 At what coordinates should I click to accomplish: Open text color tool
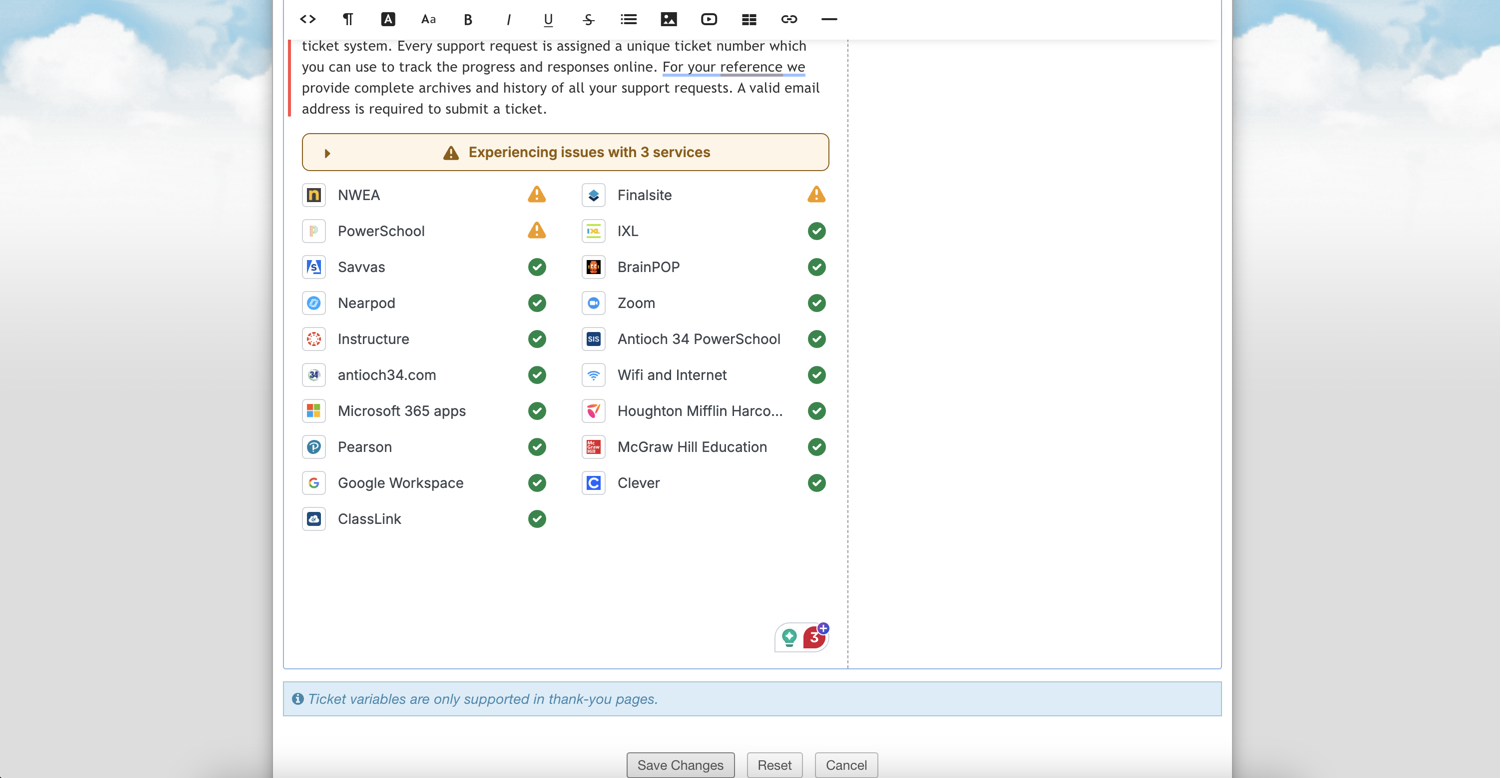tap(388, 19)
